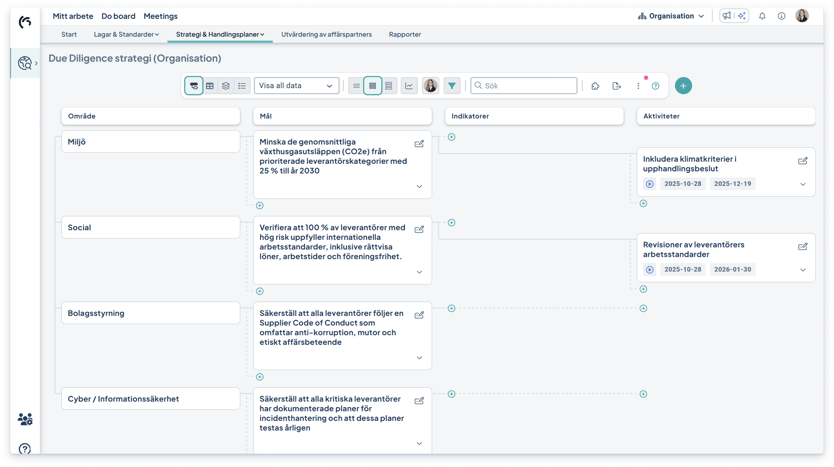Open the Visa all data dropdown
Viewport: 834px width, 467px height.
point(296,86)
